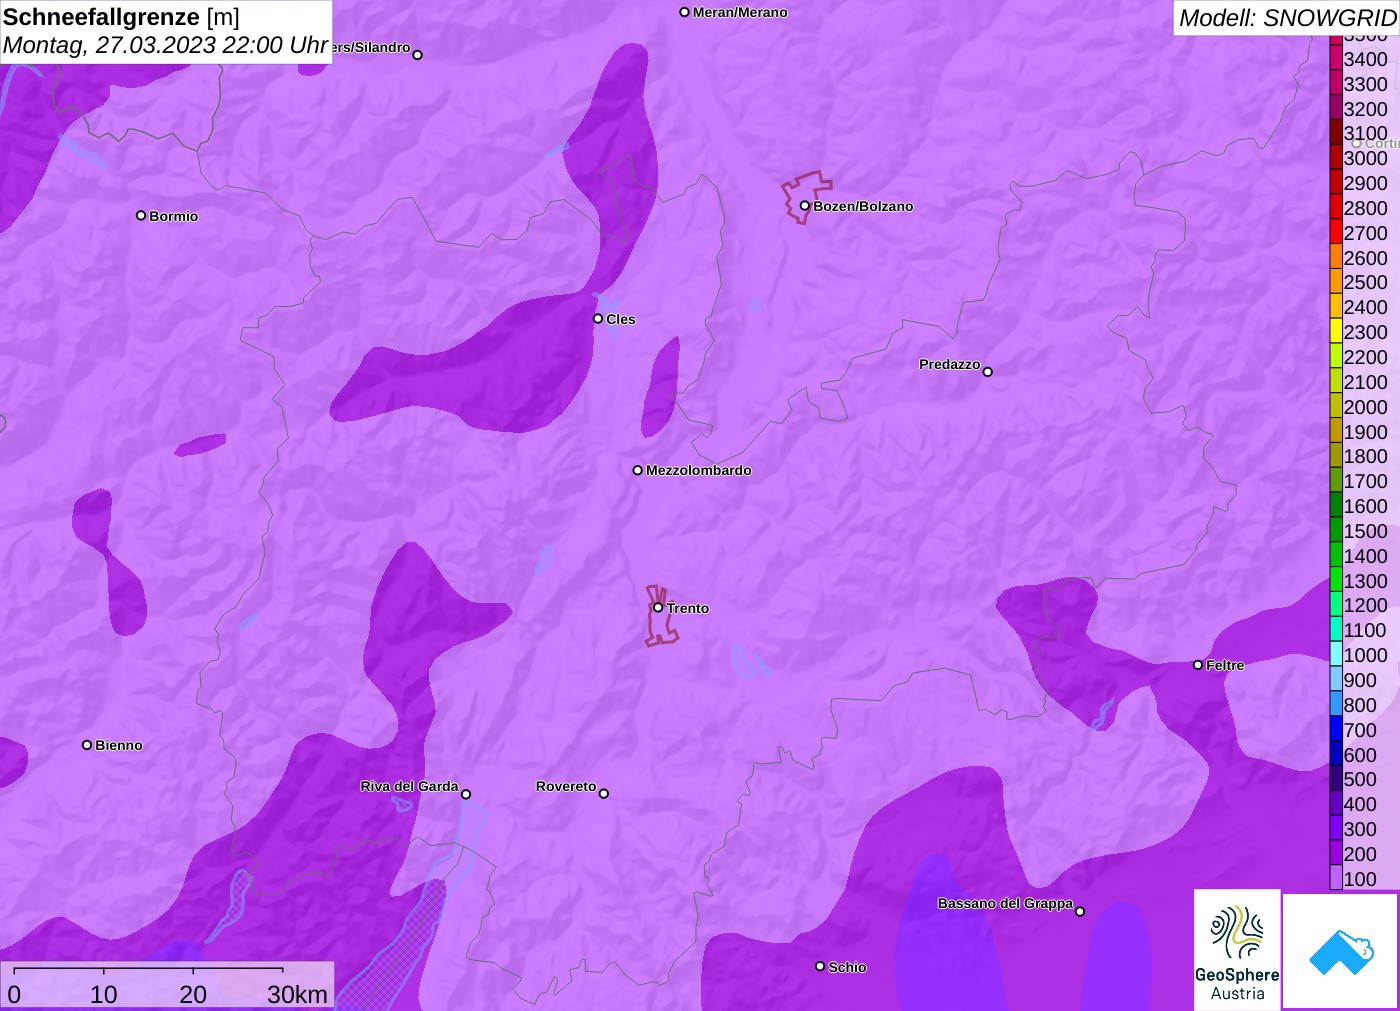This screenshot has height=1011, width=1400.
Task: Click the yellow 2300 legend swatch
Action: pos(1336,331)
